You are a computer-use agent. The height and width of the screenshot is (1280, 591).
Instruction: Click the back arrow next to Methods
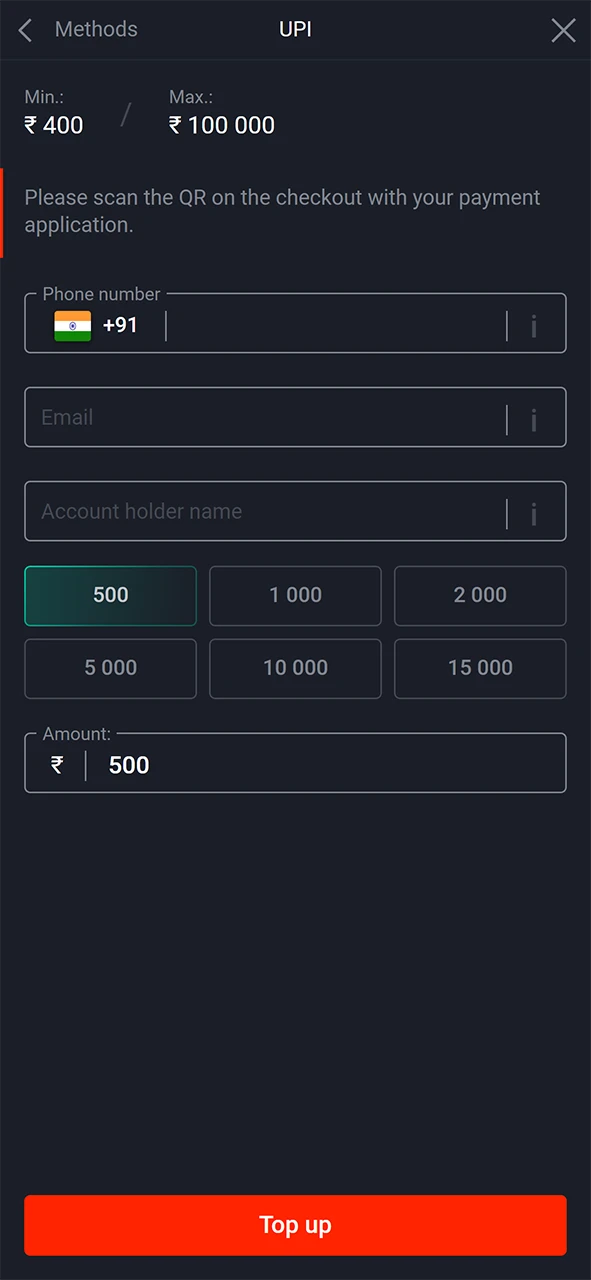tap(24, 30)
